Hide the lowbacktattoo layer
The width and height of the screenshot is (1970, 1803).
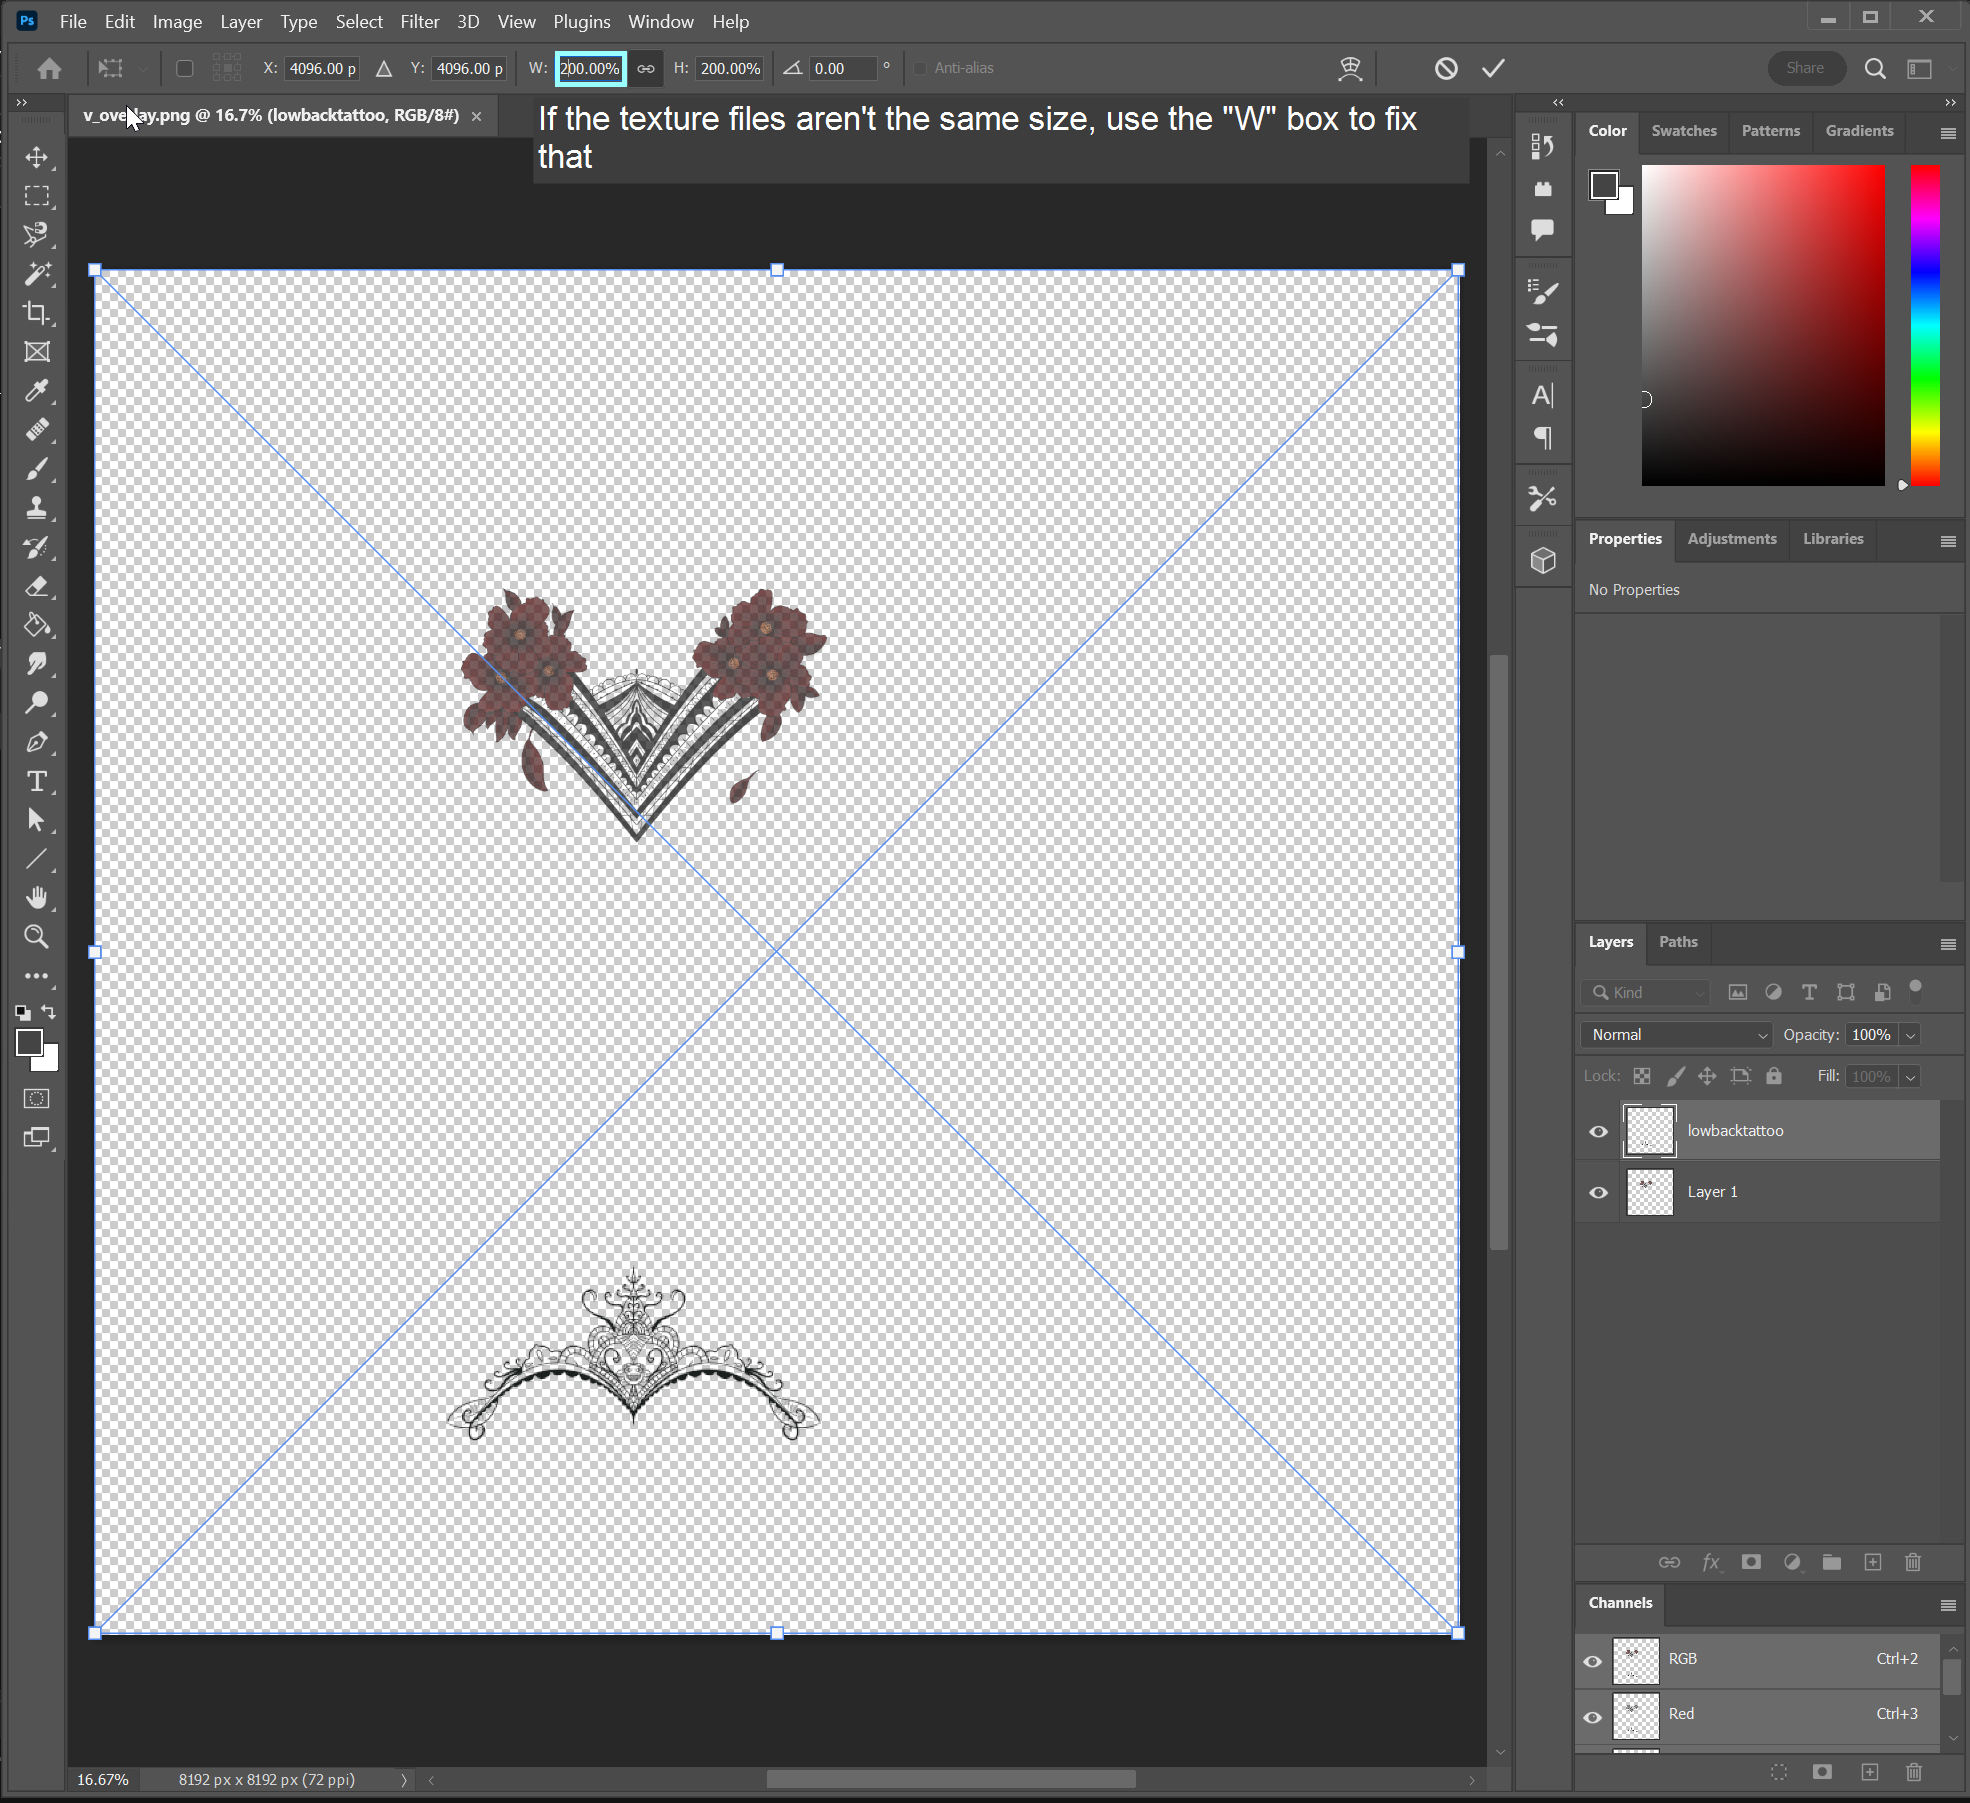1598,1131
